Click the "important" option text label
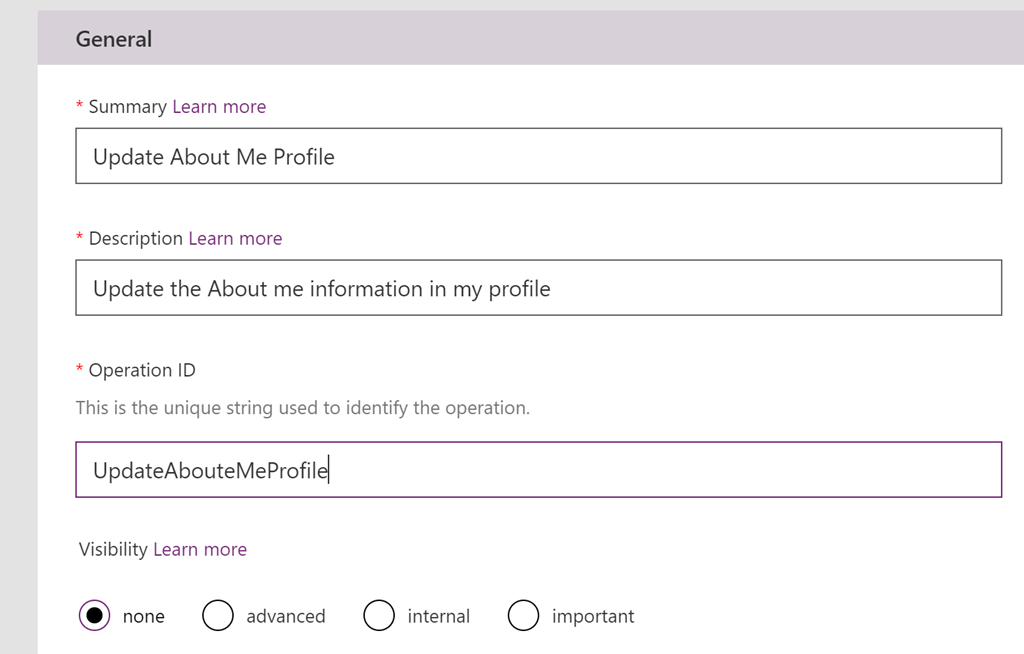Viewport: 1024px width, 654px height. click(x=593, y=616)
